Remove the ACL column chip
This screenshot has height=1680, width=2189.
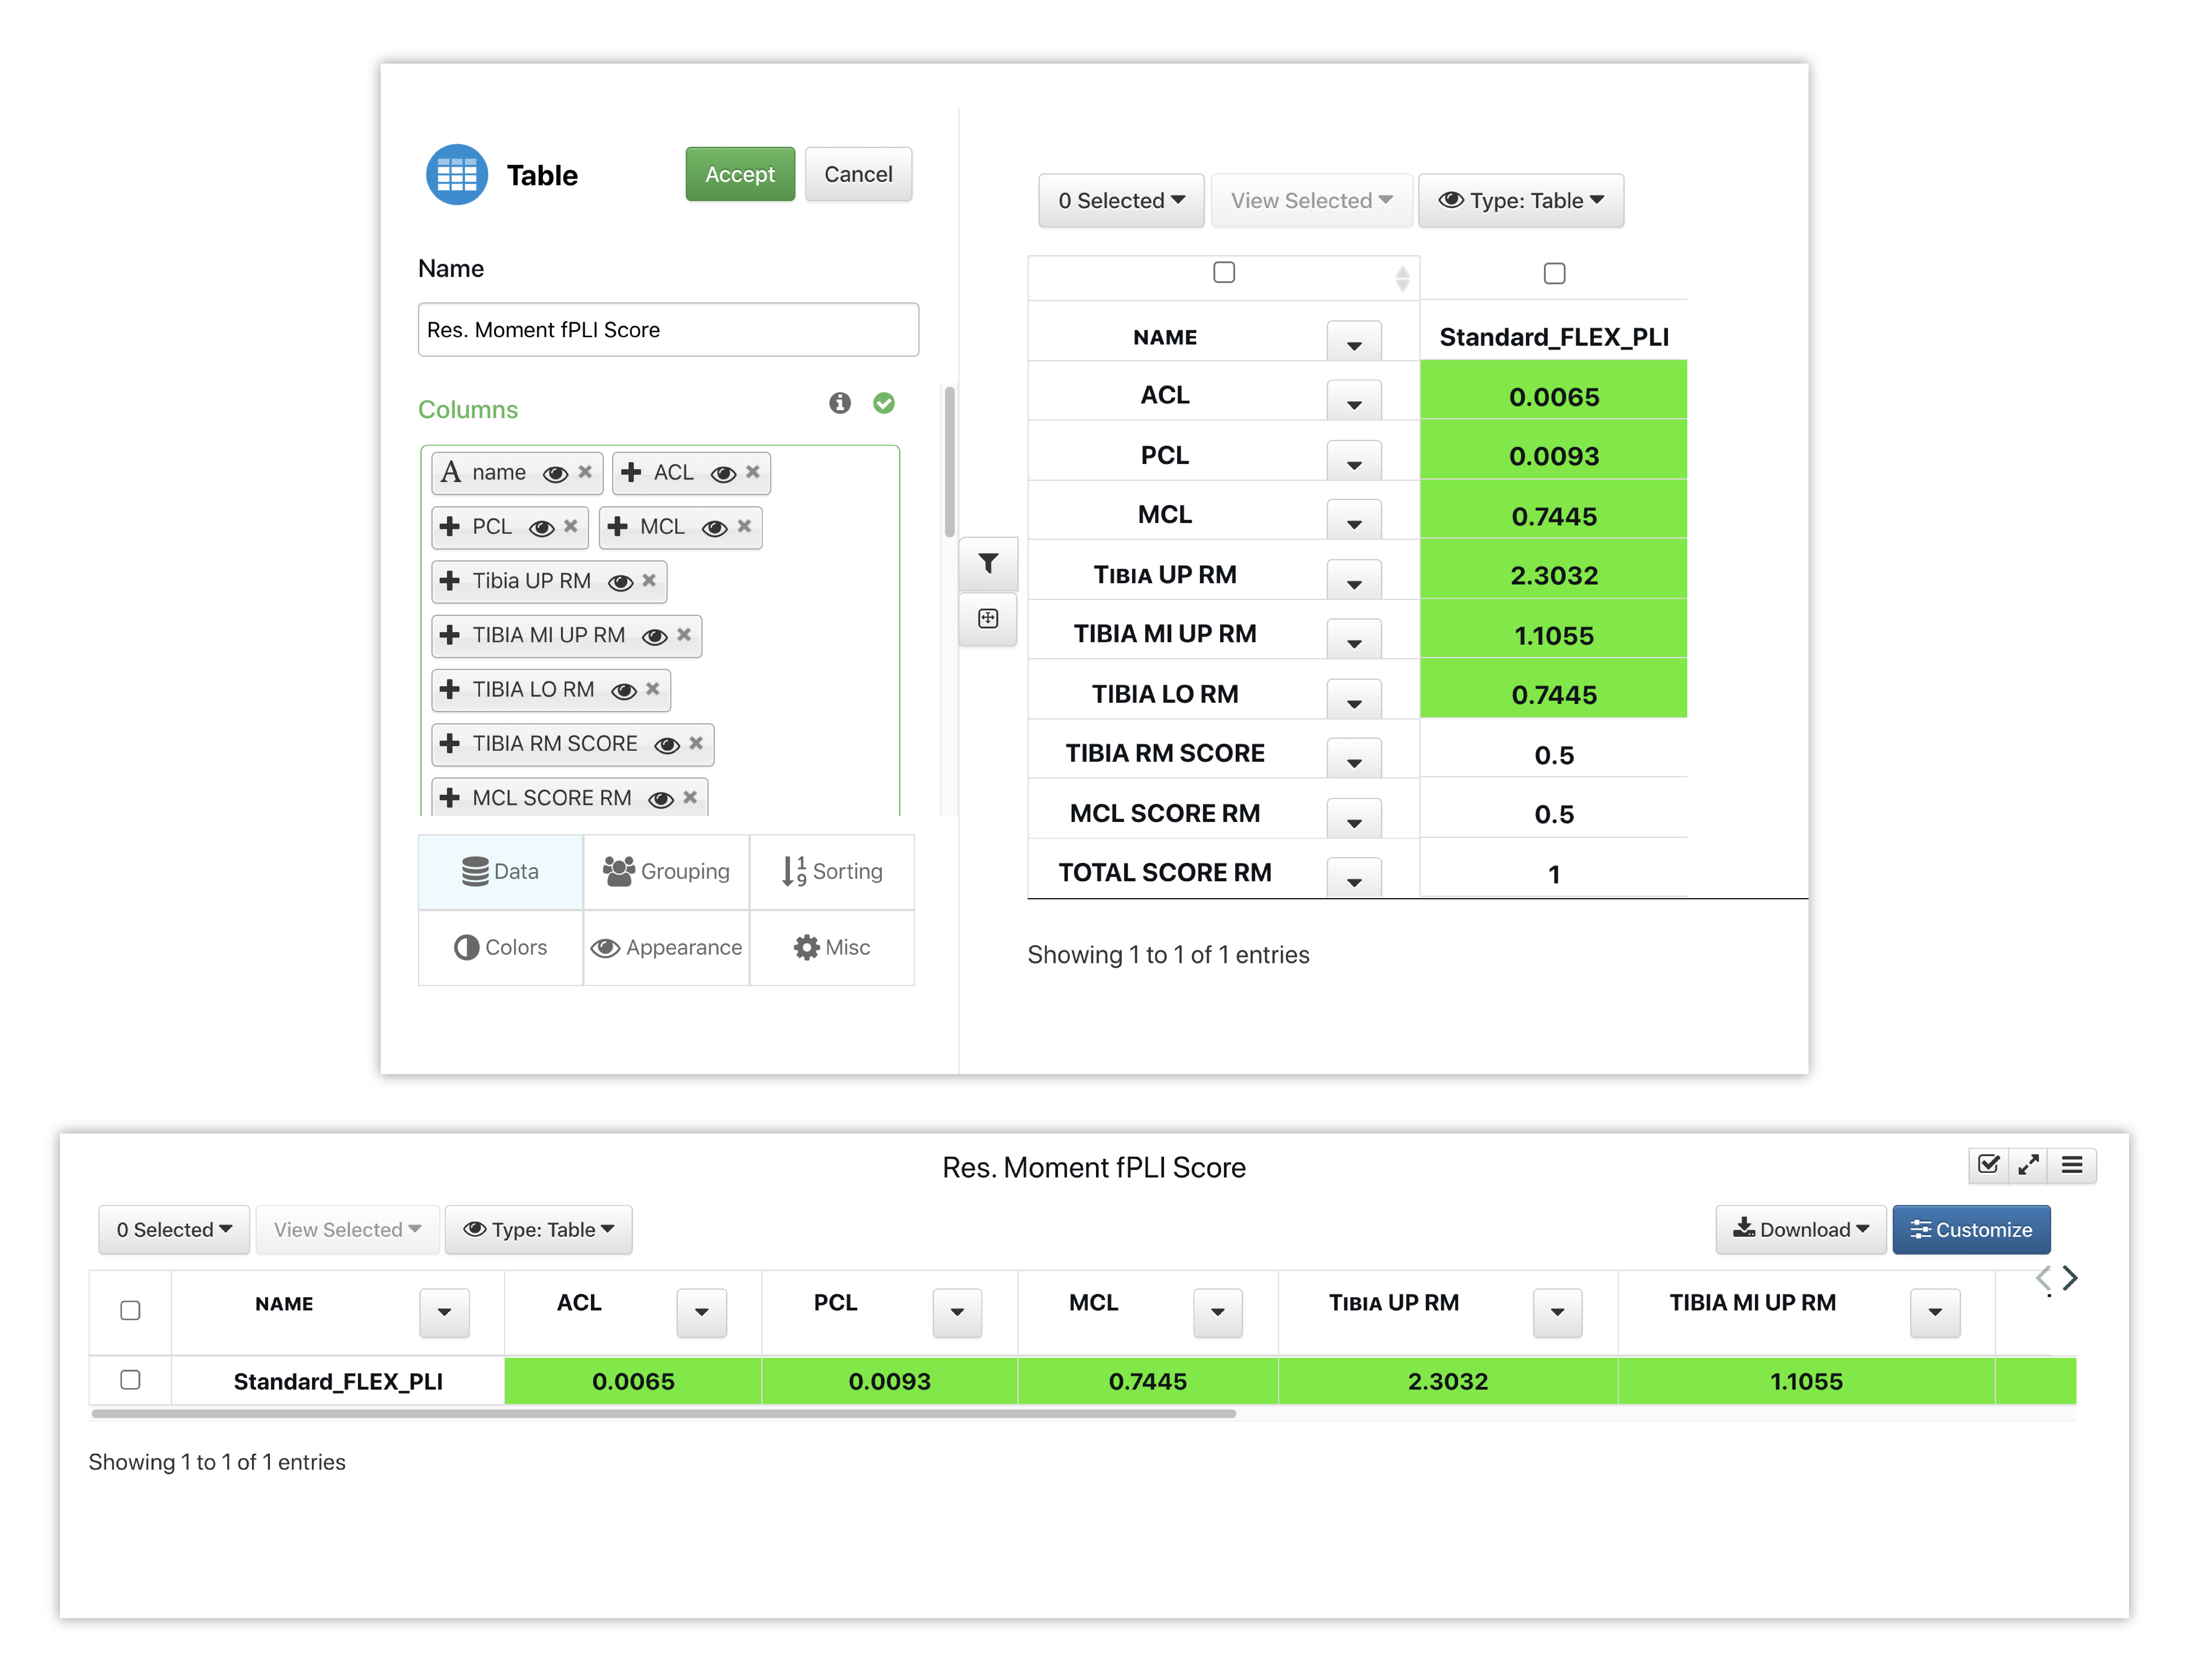point(753,472)
